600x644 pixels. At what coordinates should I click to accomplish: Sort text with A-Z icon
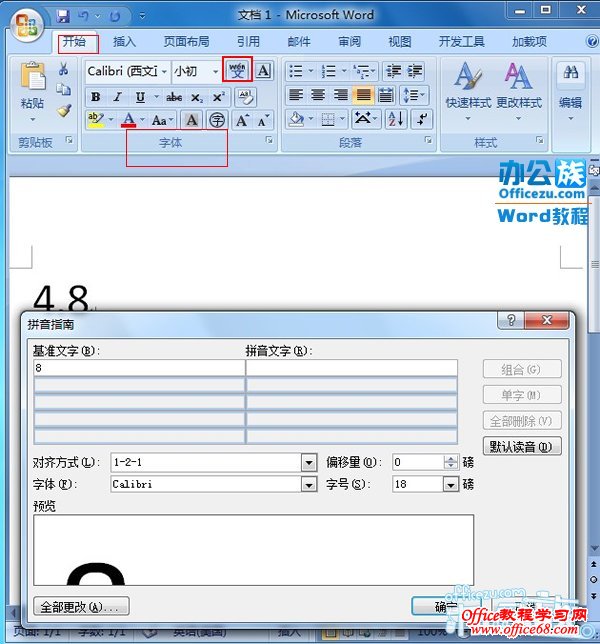pos(396,120)
